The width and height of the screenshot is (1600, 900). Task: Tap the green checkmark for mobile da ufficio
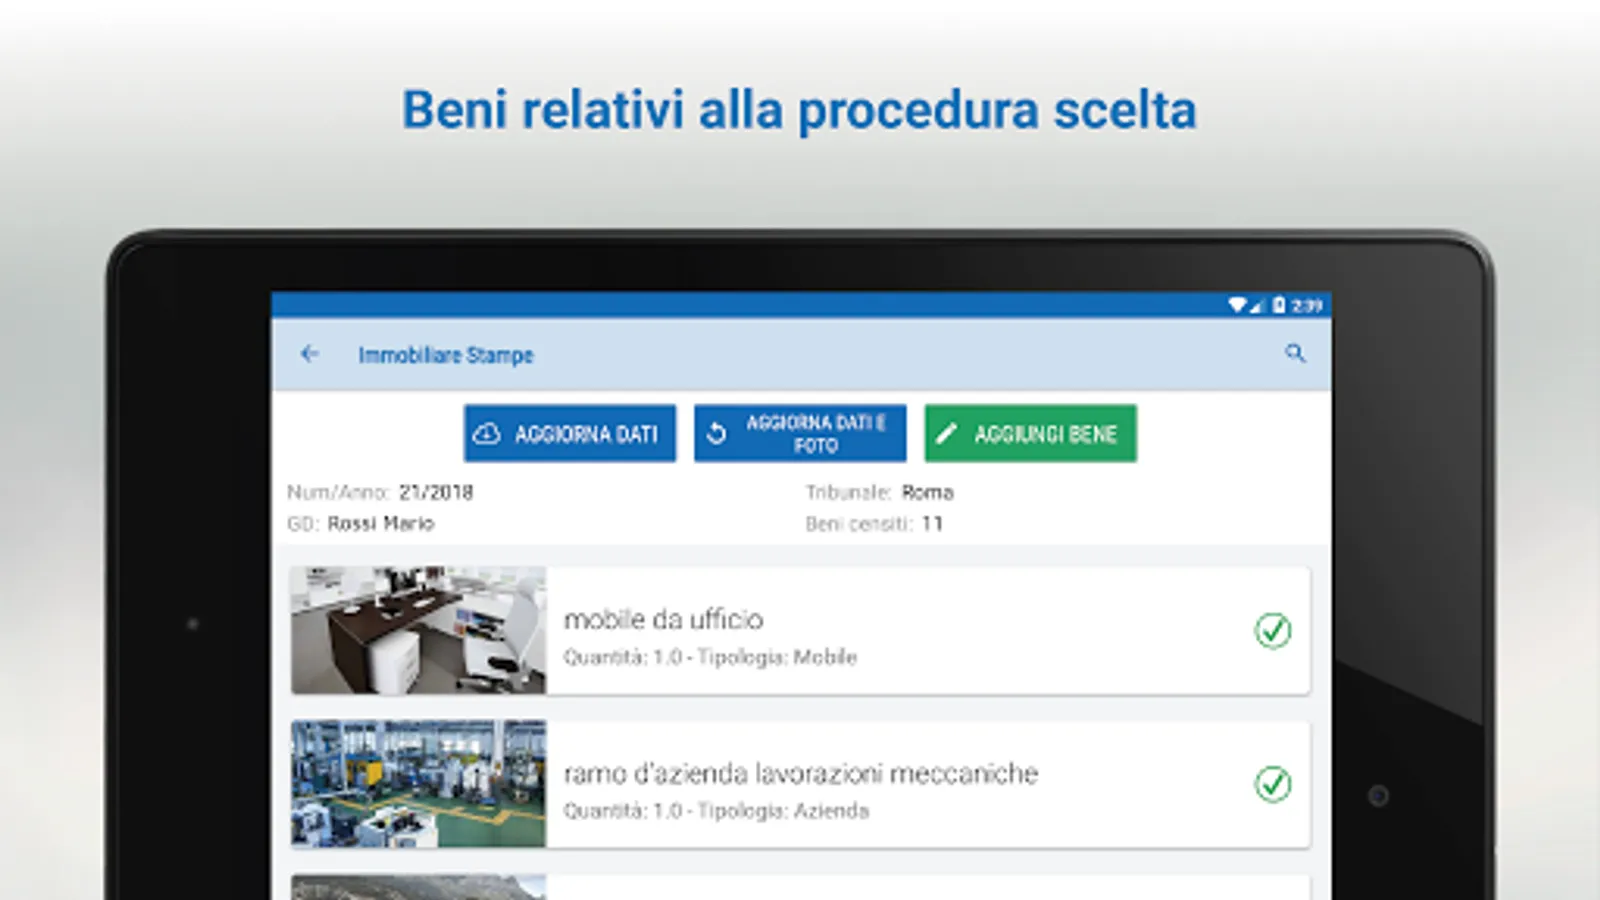coord(1273,631)
